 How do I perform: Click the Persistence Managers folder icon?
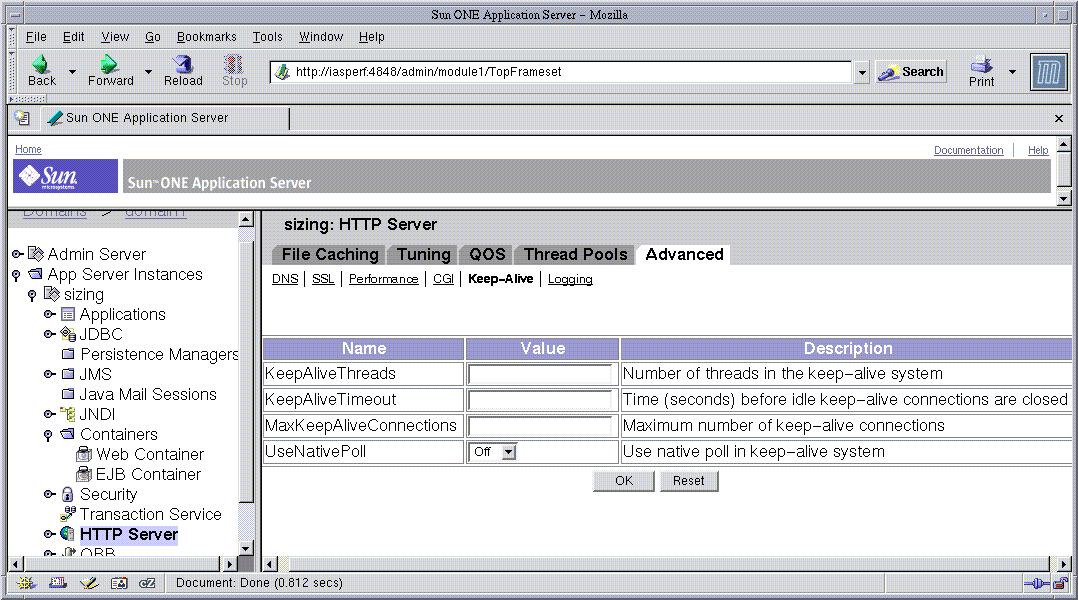(68, 354)
